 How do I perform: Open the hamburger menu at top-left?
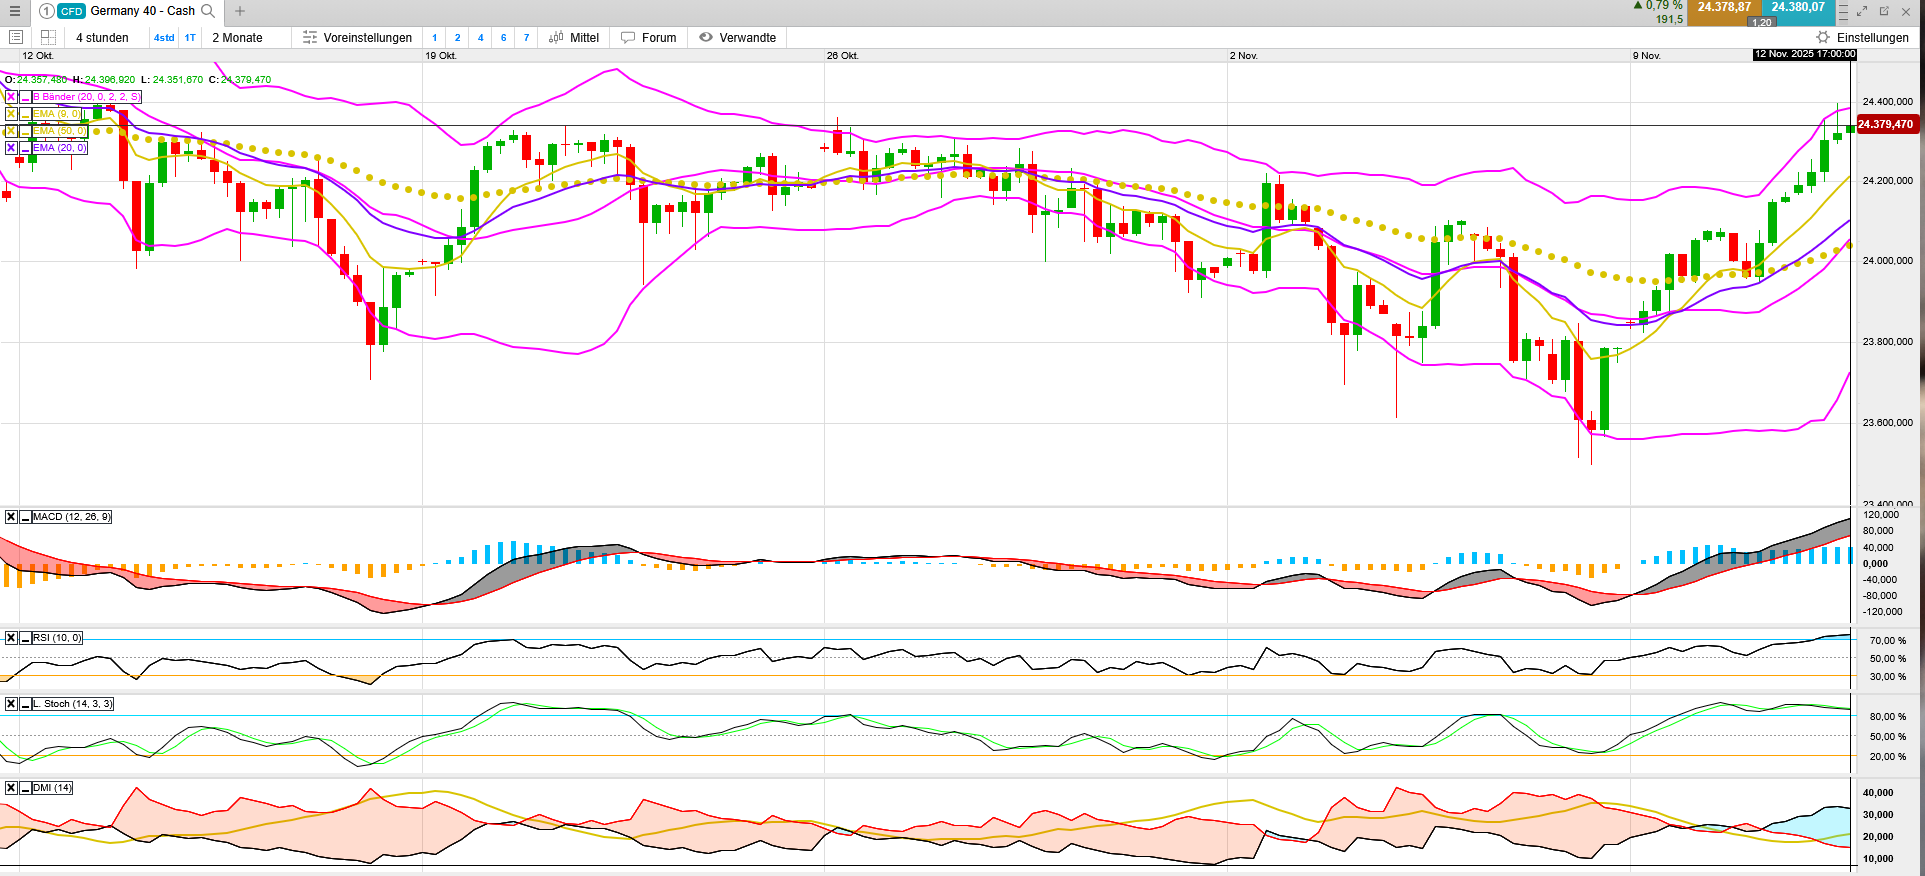pos(15,11)
